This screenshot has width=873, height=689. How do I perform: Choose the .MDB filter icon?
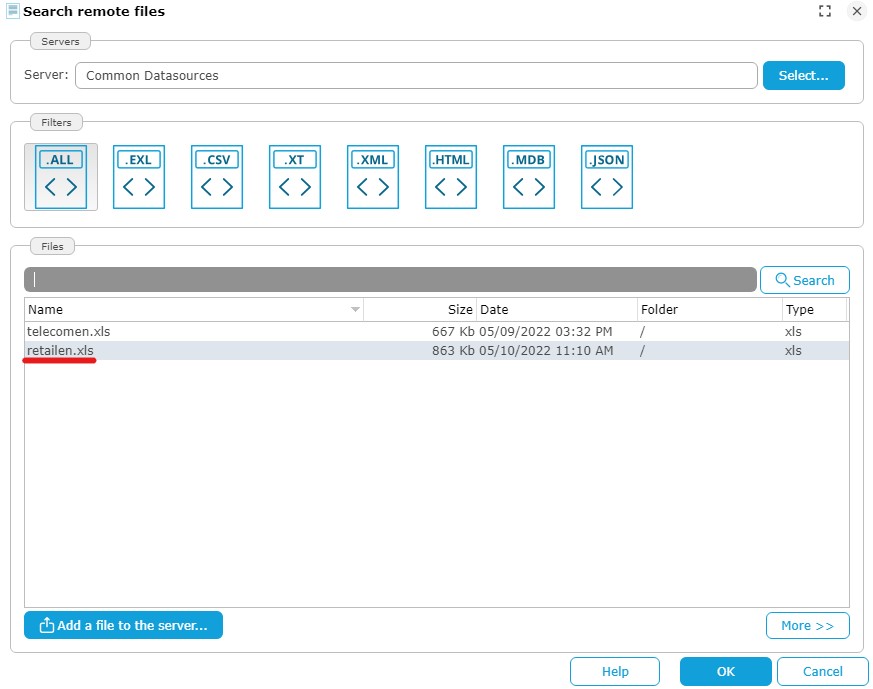tap(529, 177)
